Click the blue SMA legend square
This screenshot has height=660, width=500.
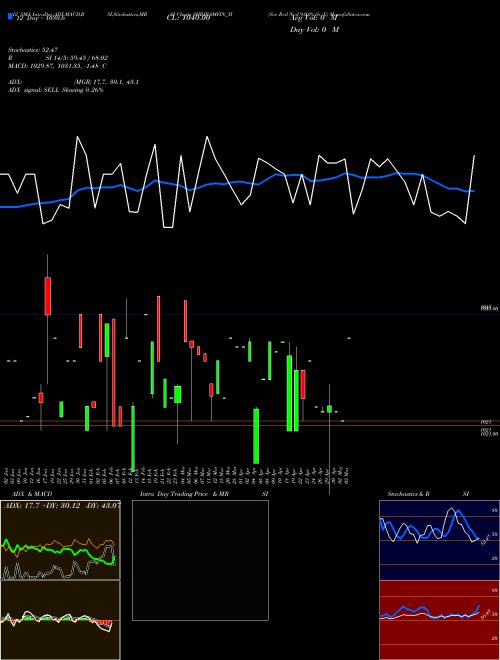point(10,16)
